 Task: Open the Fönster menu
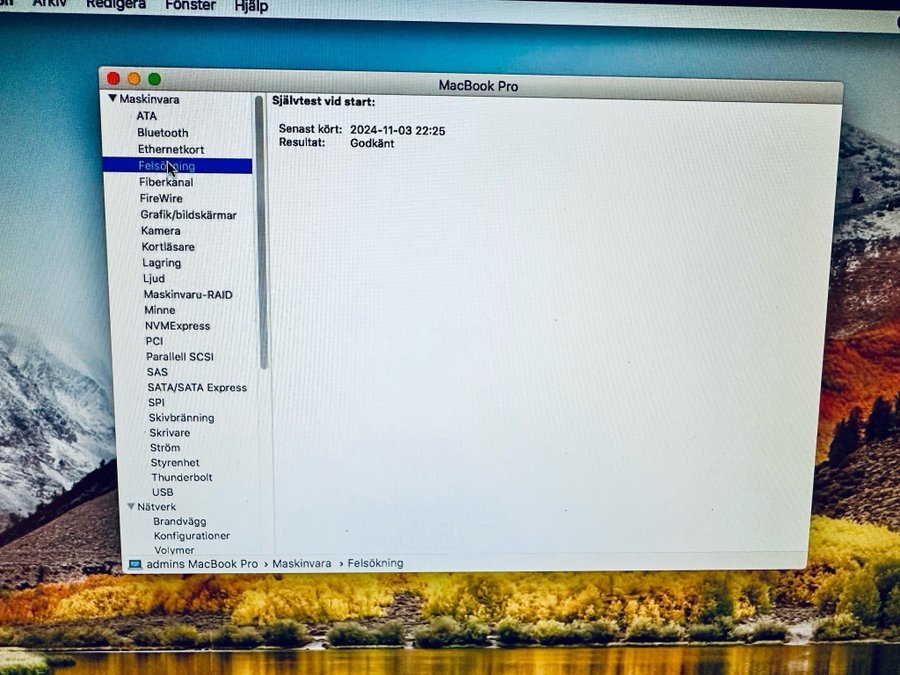tap(190, 5)
